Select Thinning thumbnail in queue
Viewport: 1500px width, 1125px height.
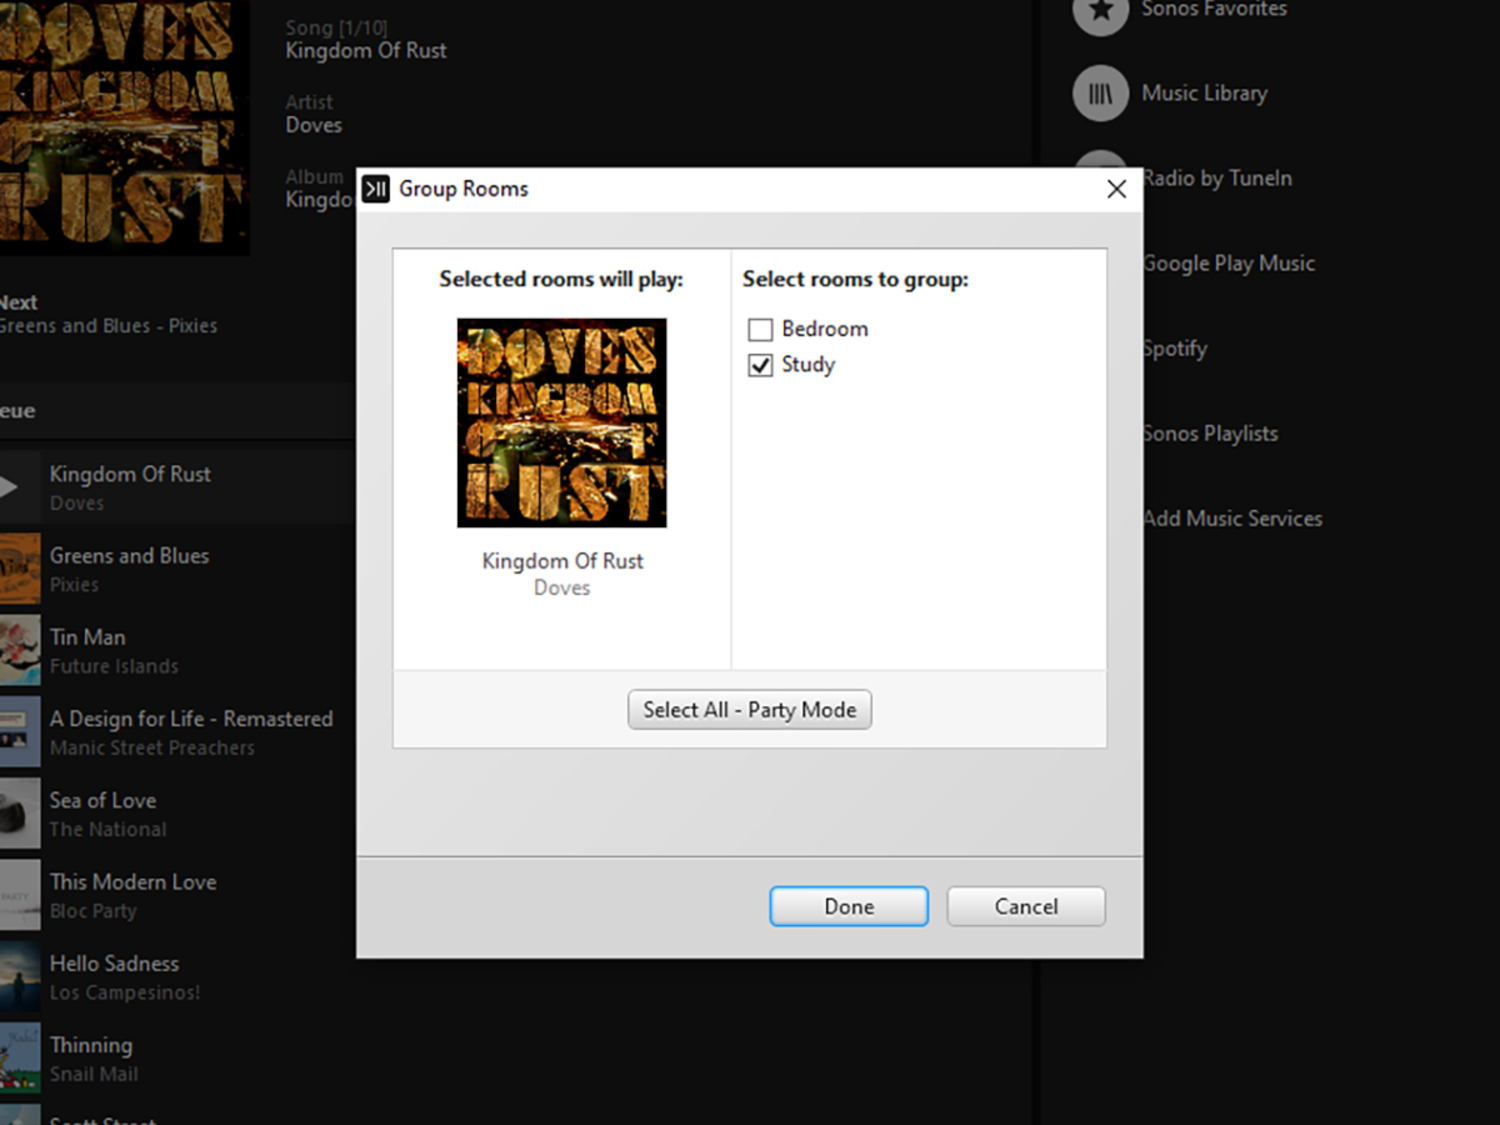tap(20, 1058)
